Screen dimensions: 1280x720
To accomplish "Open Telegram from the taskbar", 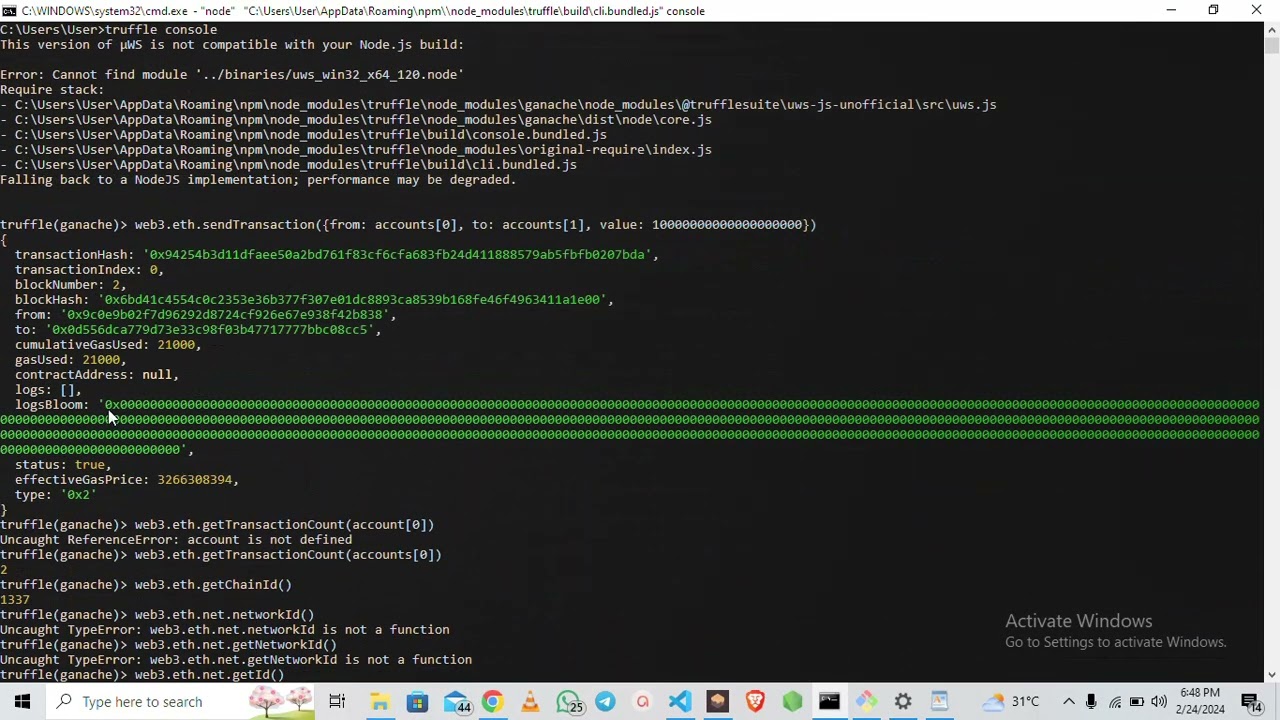I will point(605,702).
